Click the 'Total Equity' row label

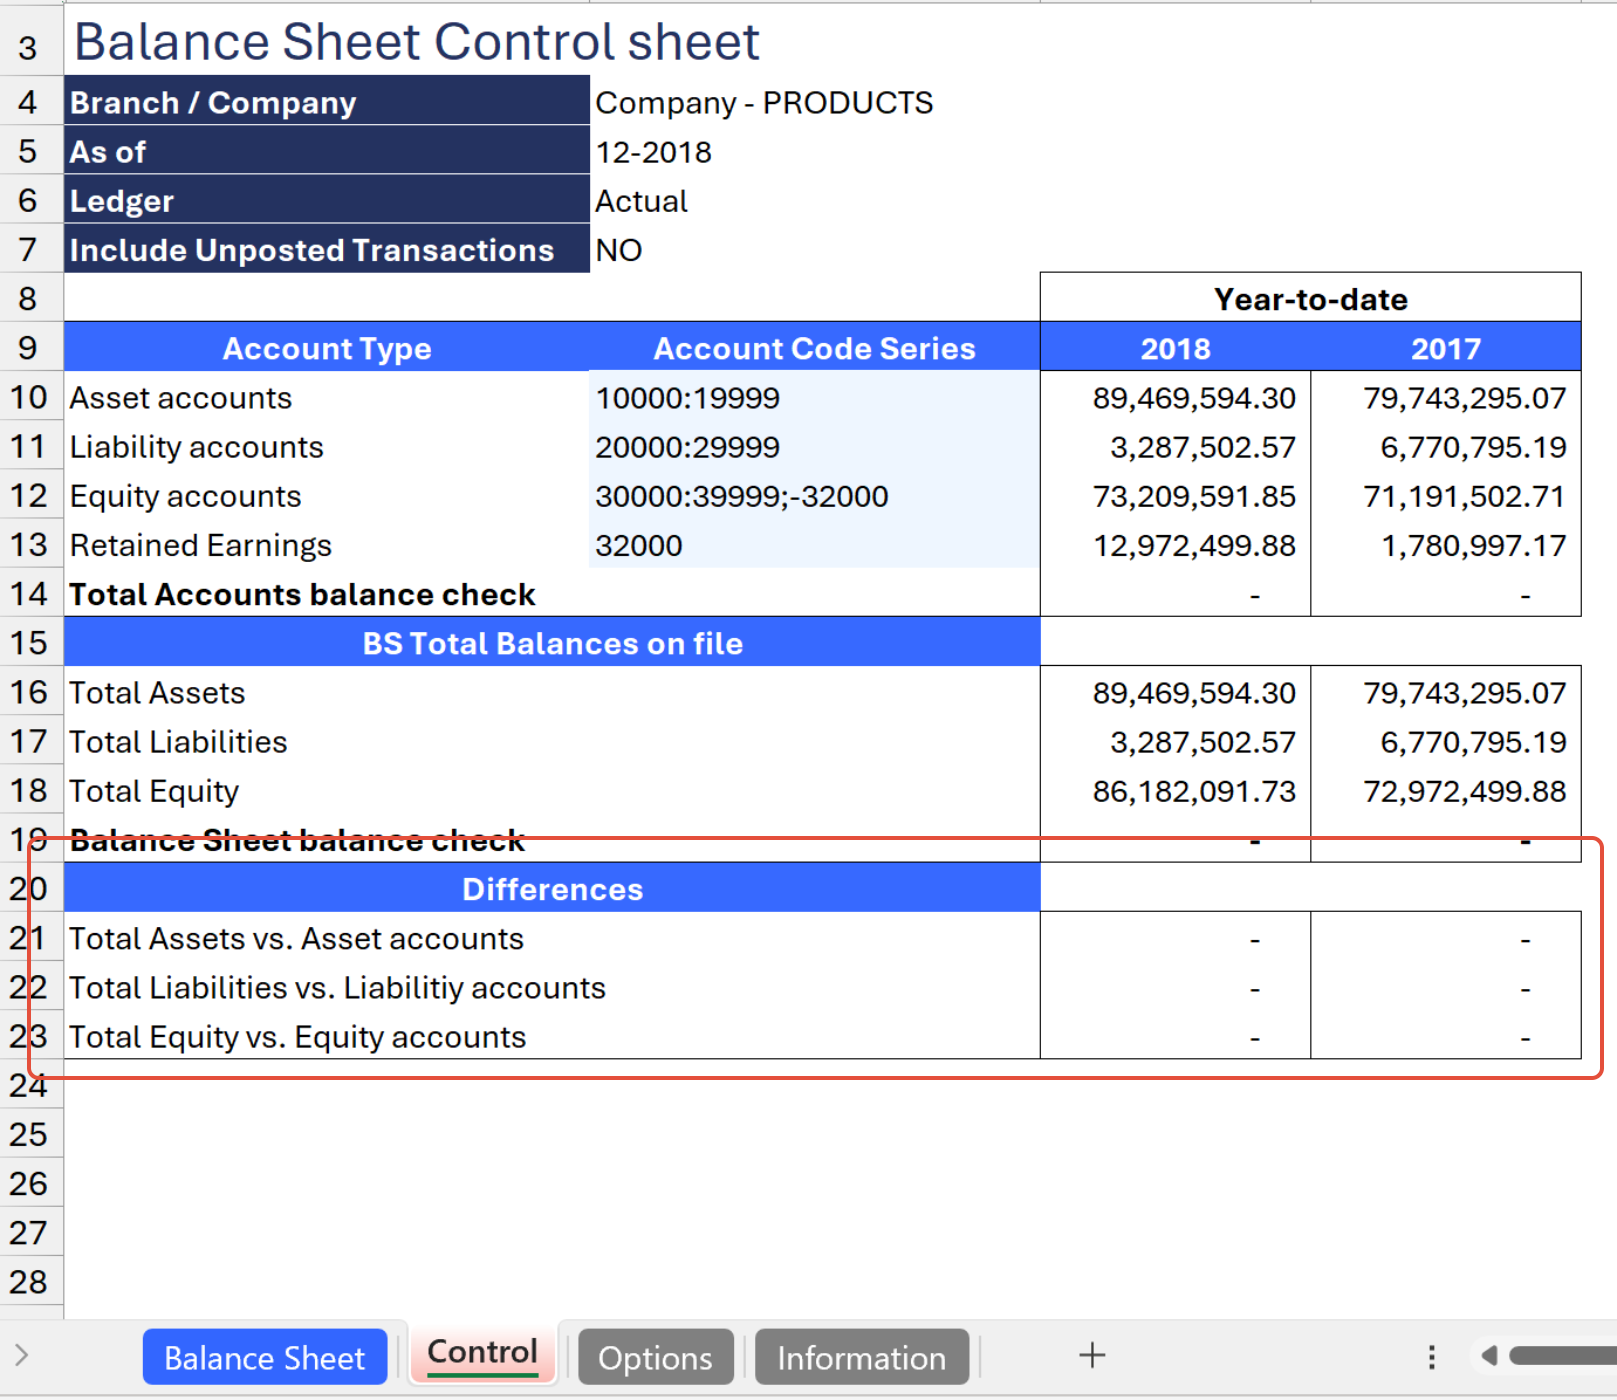(552, 790)
